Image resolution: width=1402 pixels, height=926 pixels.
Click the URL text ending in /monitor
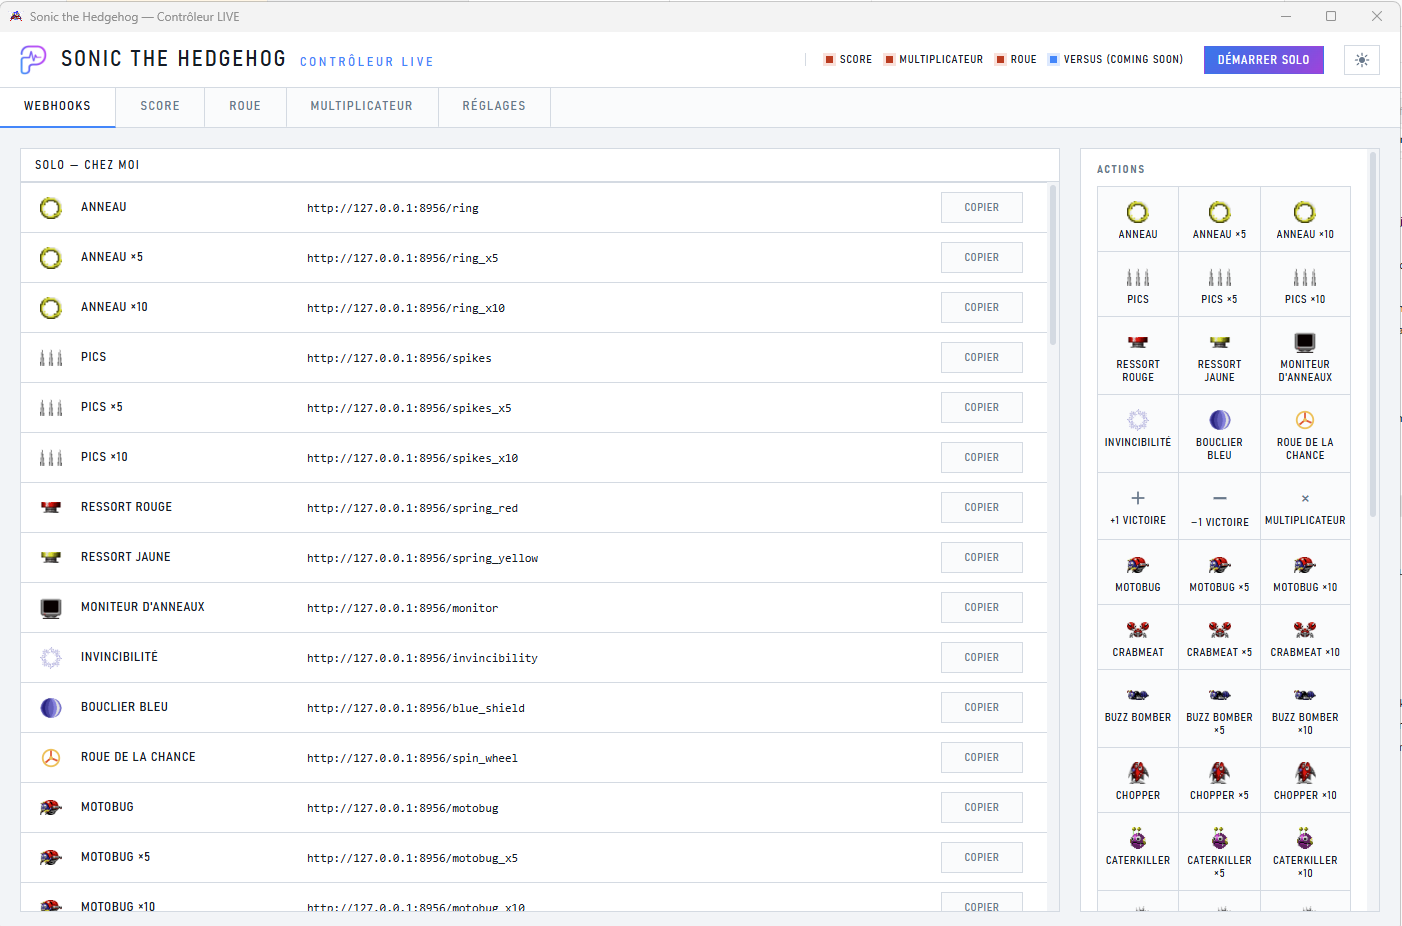402,608
